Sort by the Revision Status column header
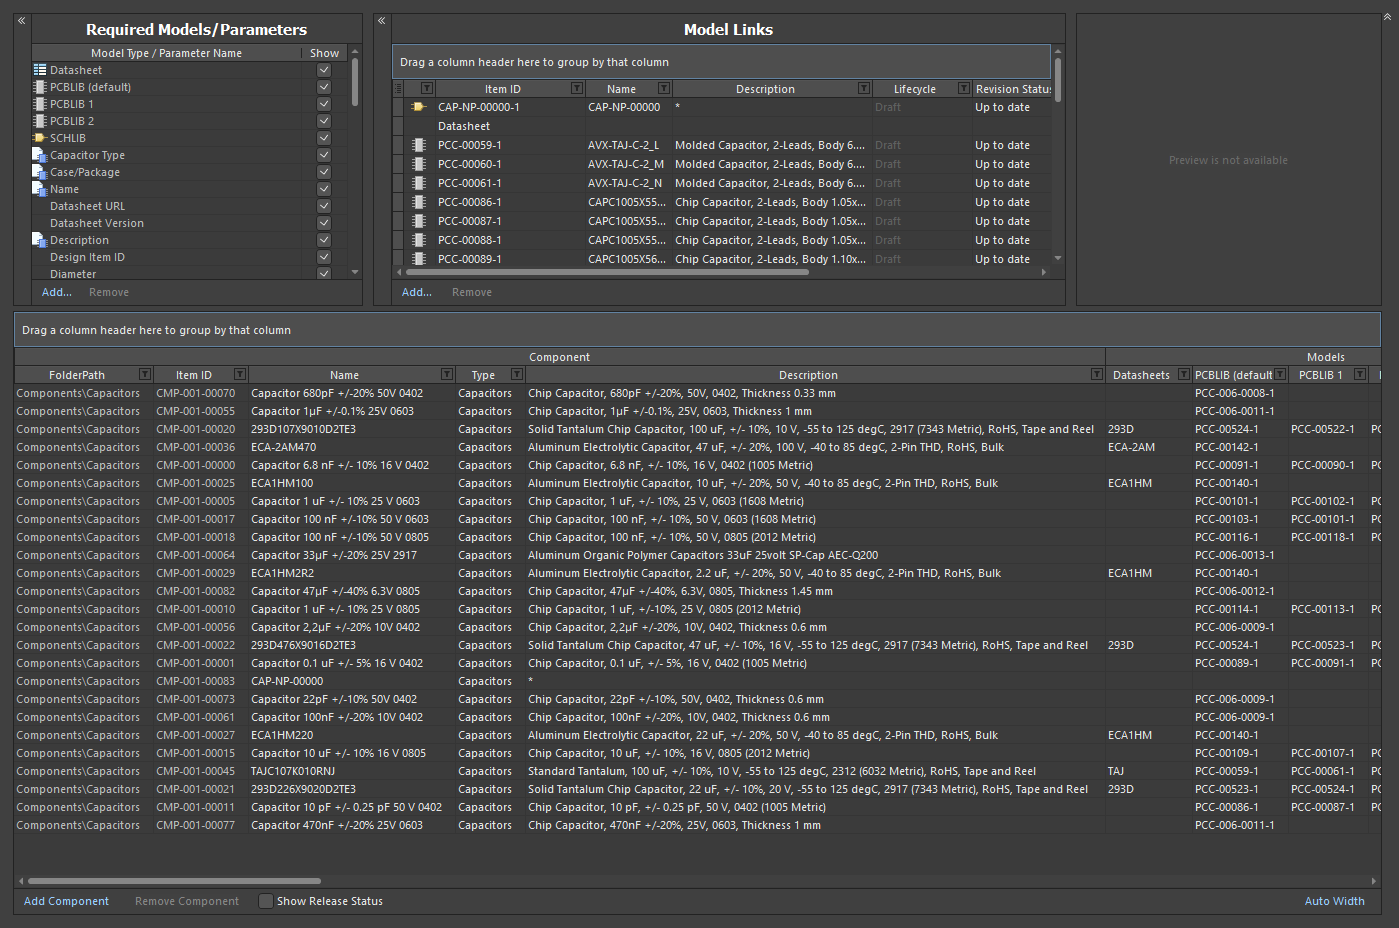1399x928 pixels. [1012, 89]
